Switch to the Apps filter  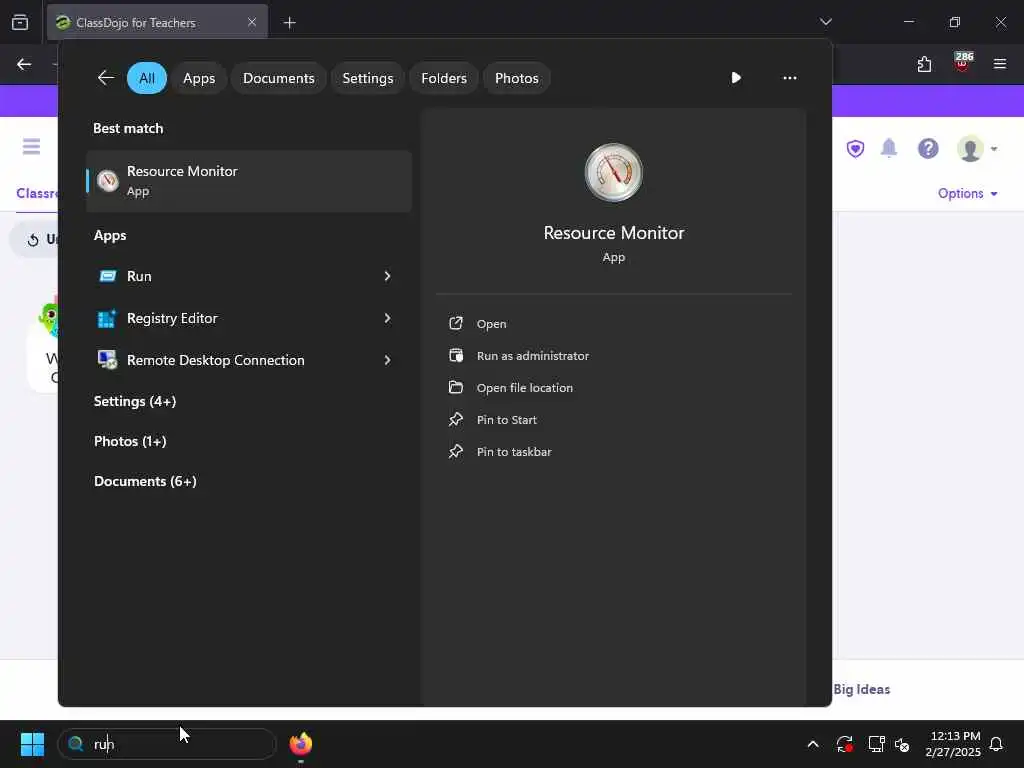tap(199, 78)
